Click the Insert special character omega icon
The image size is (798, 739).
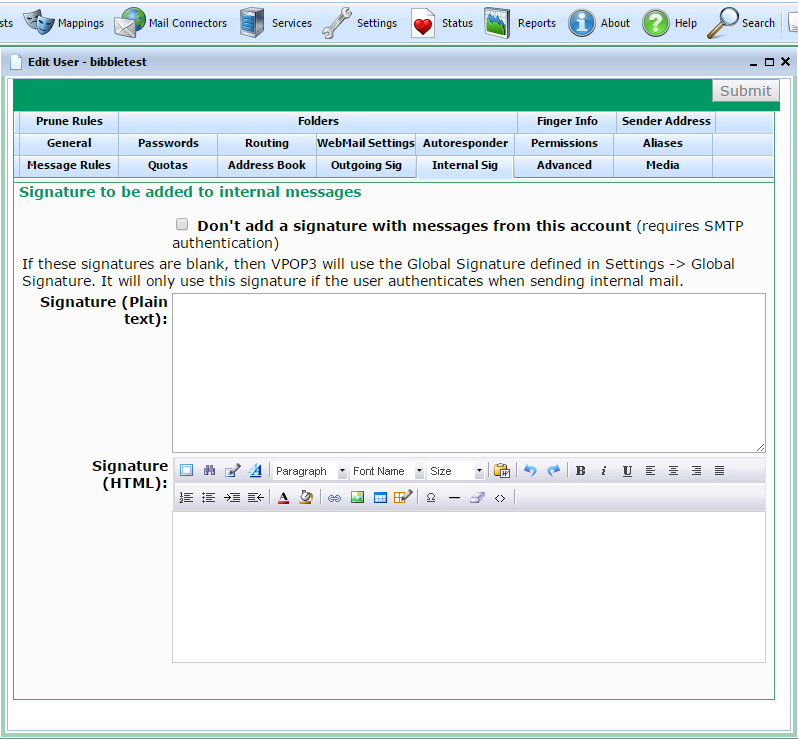[431, 498]
